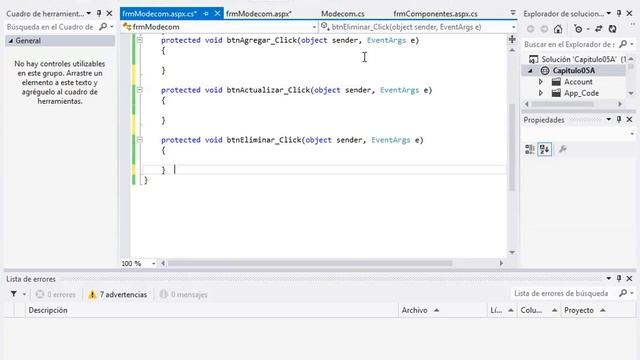Click the Account folder icon
The height and width of the screenshot is (360, 640).
556,82
